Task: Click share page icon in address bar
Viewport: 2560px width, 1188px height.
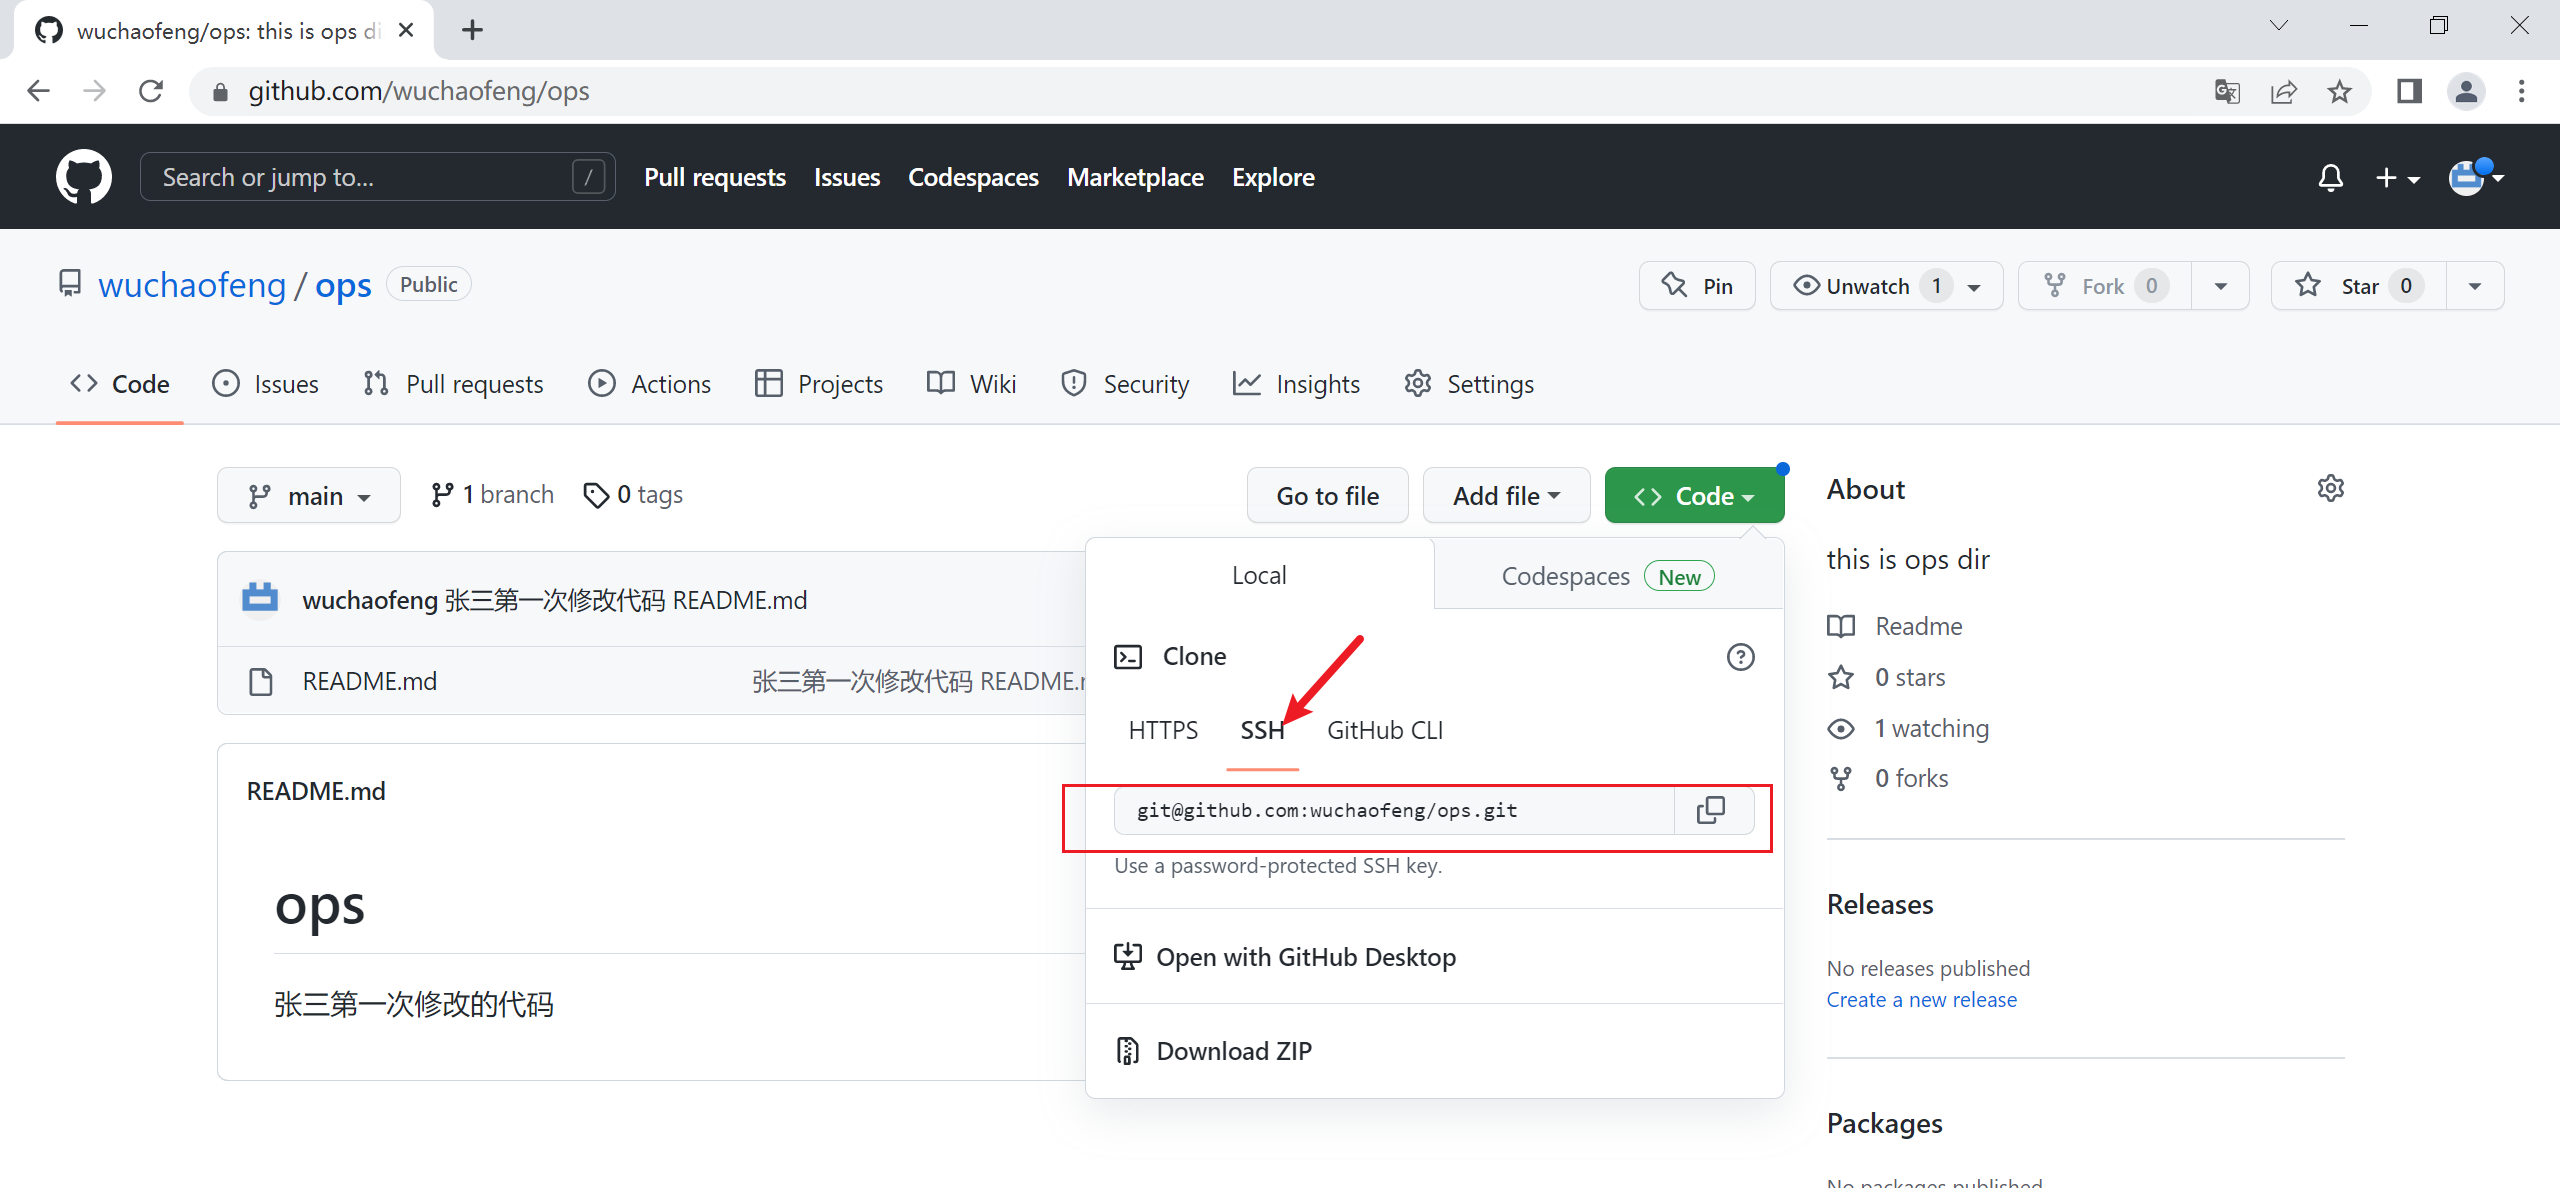Action: pos(2283,92)
